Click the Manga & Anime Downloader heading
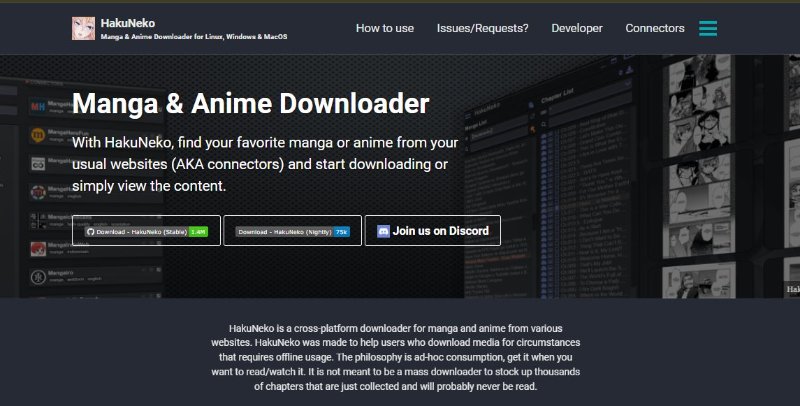This screenshot has height=406, width=800. [x=251, y=104]
